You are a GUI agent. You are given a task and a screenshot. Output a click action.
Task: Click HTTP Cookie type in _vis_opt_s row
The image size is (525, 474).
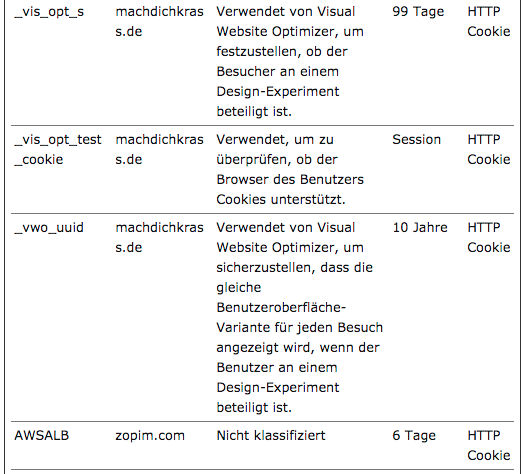coord(489,21)
